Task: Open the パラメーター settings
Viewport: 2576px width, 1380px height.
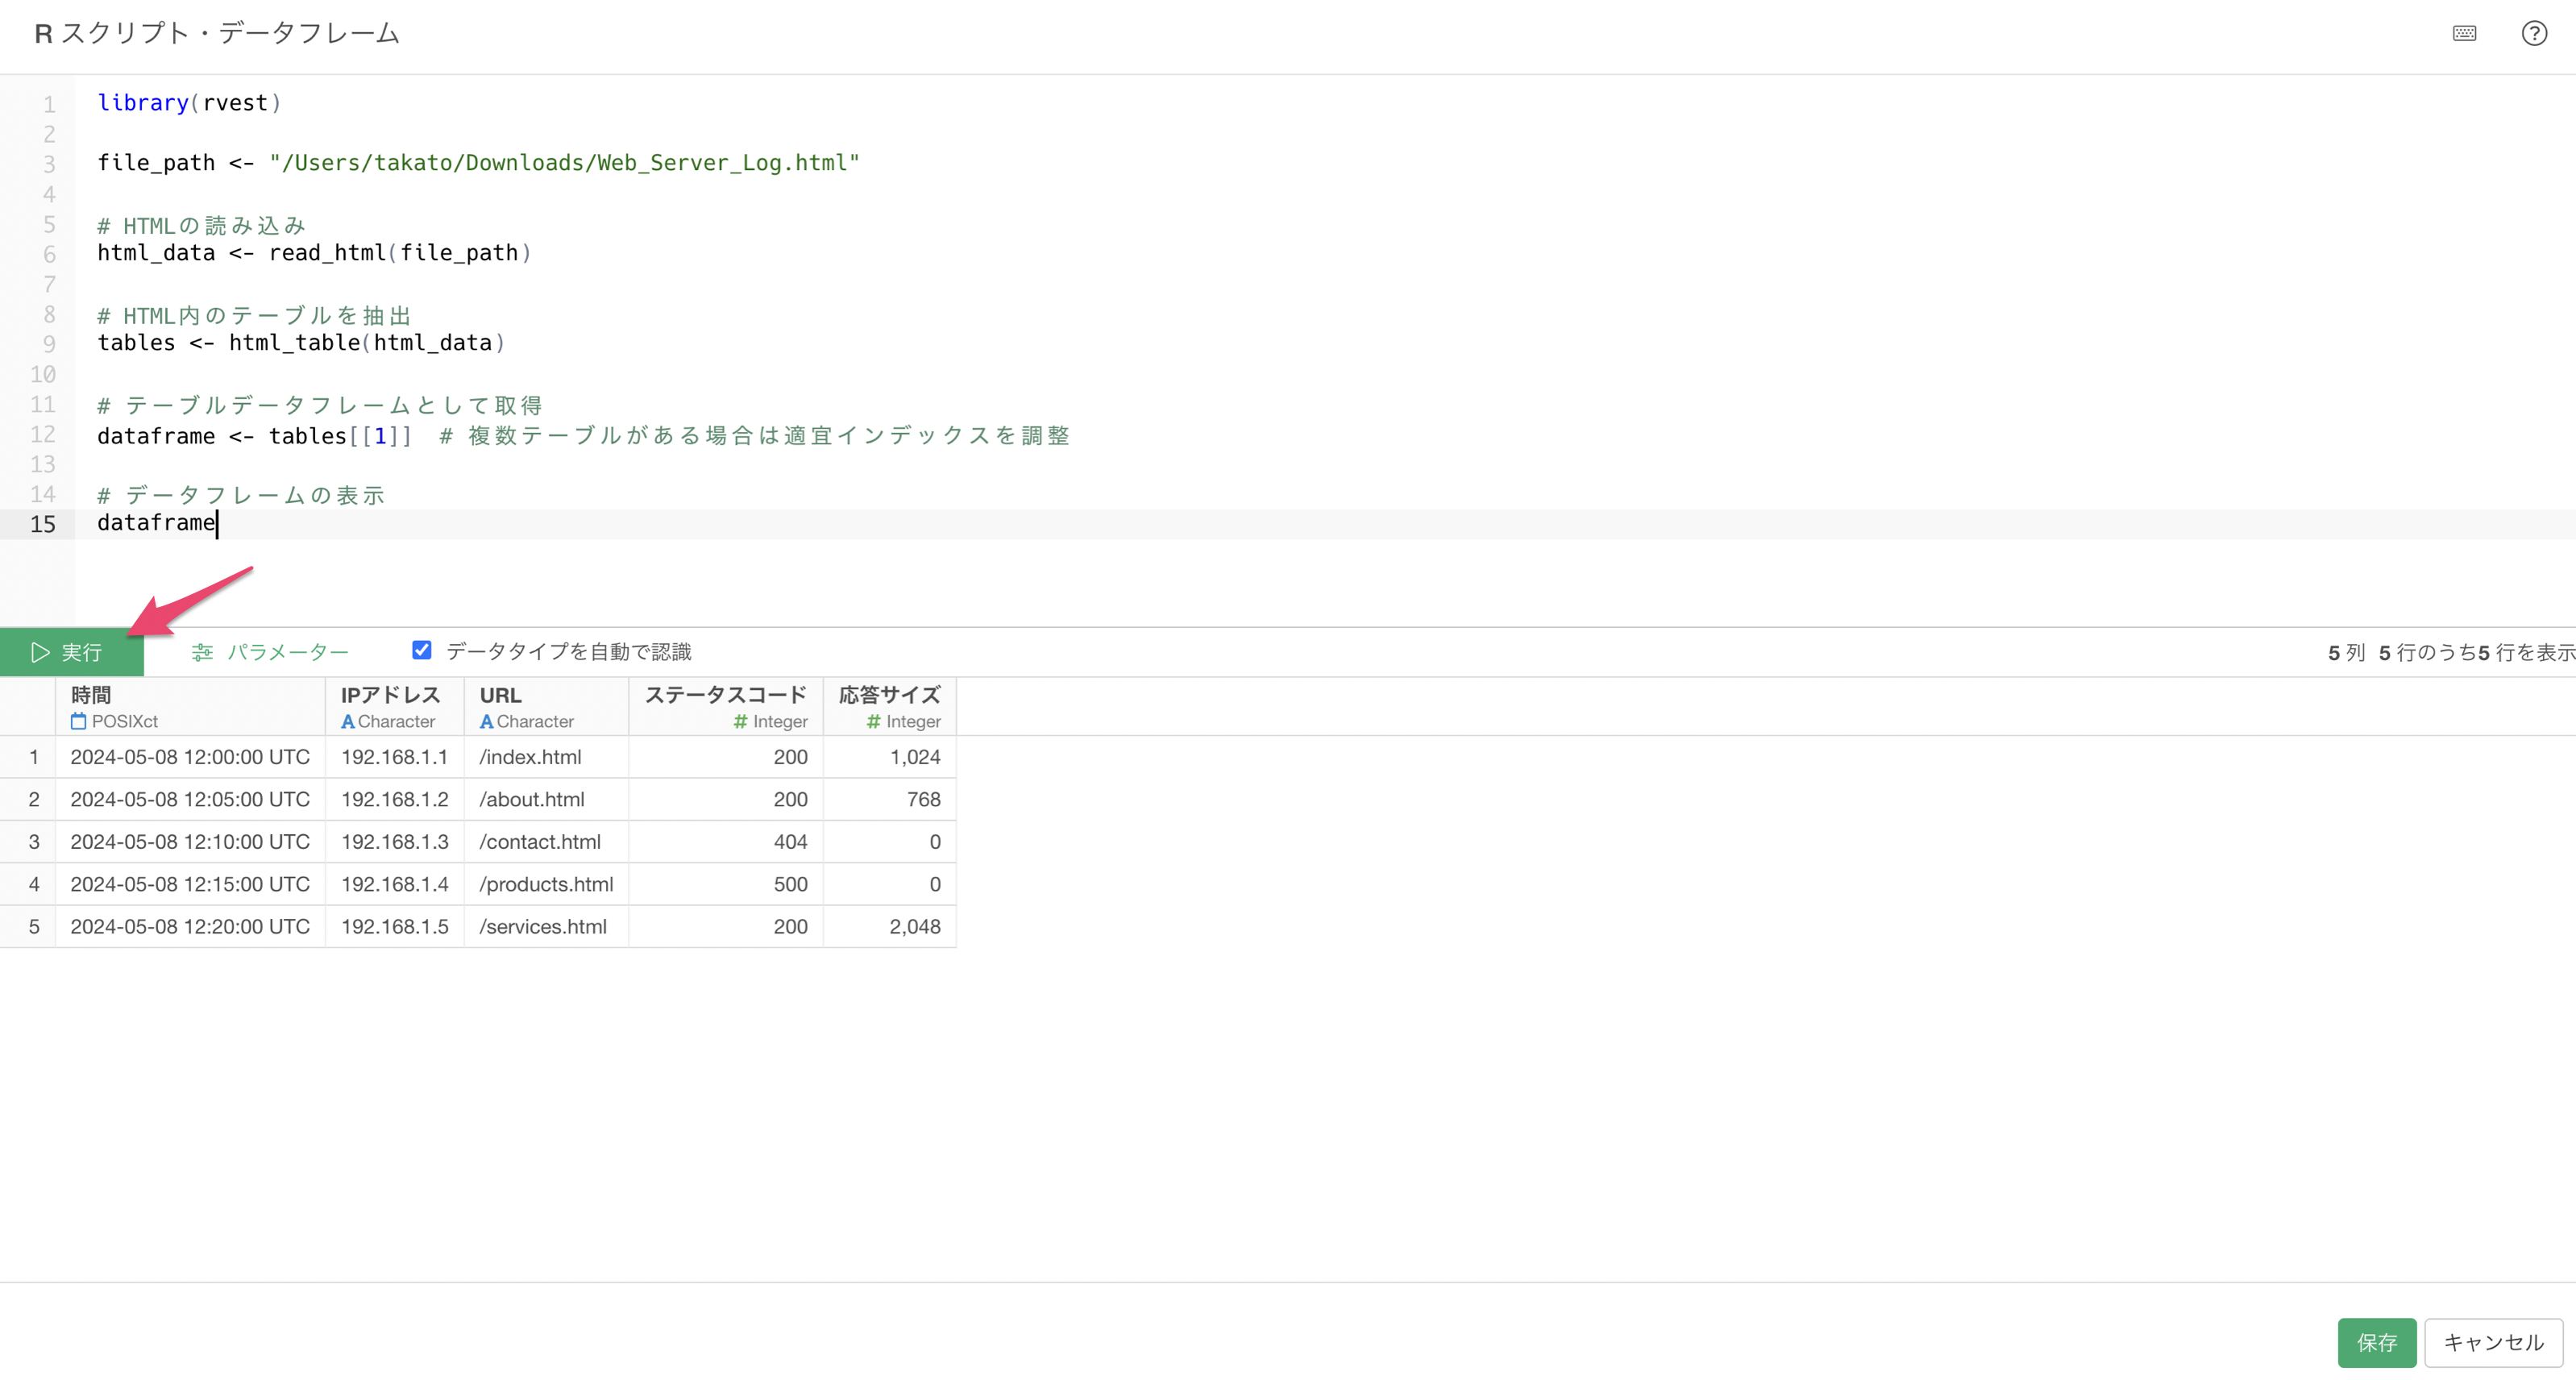Action: [287, 652]
